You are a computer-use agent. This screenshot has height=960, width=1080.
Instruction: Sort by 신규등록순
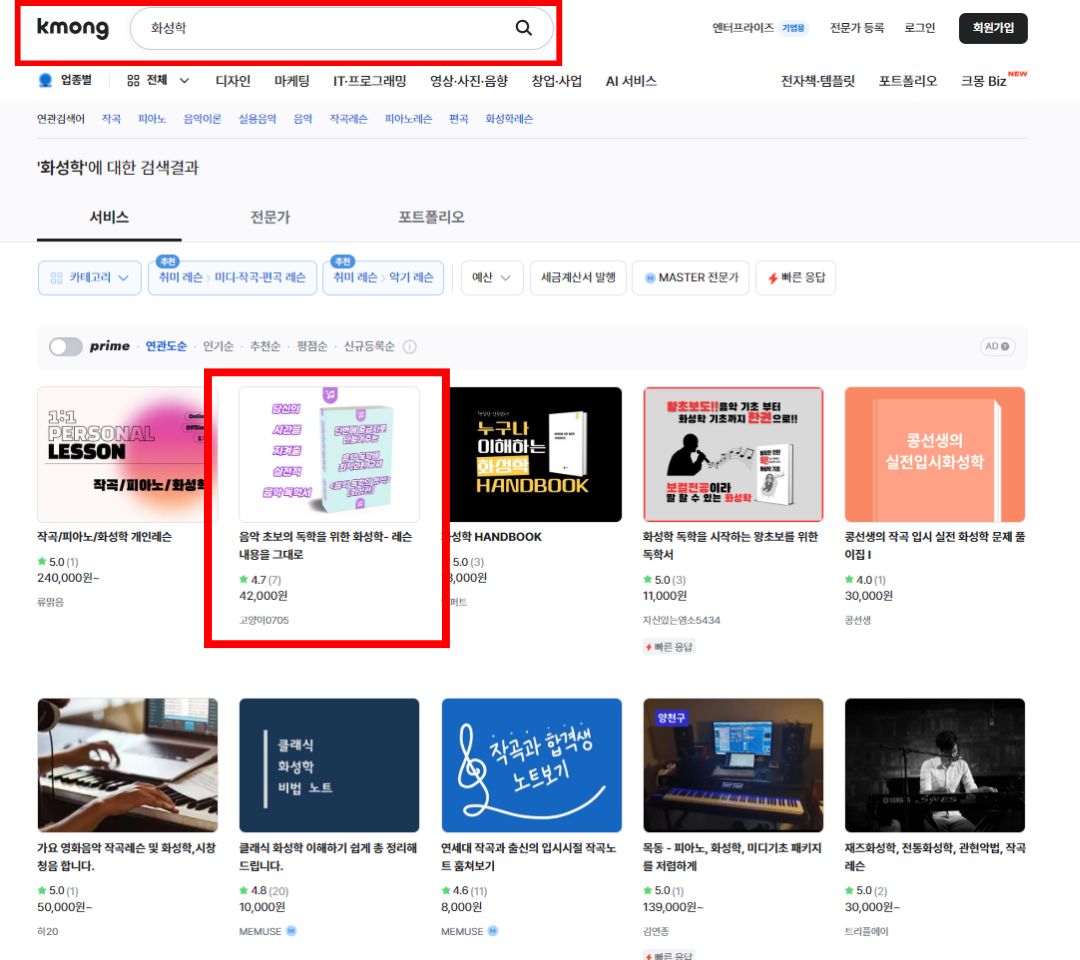(368, 346)
